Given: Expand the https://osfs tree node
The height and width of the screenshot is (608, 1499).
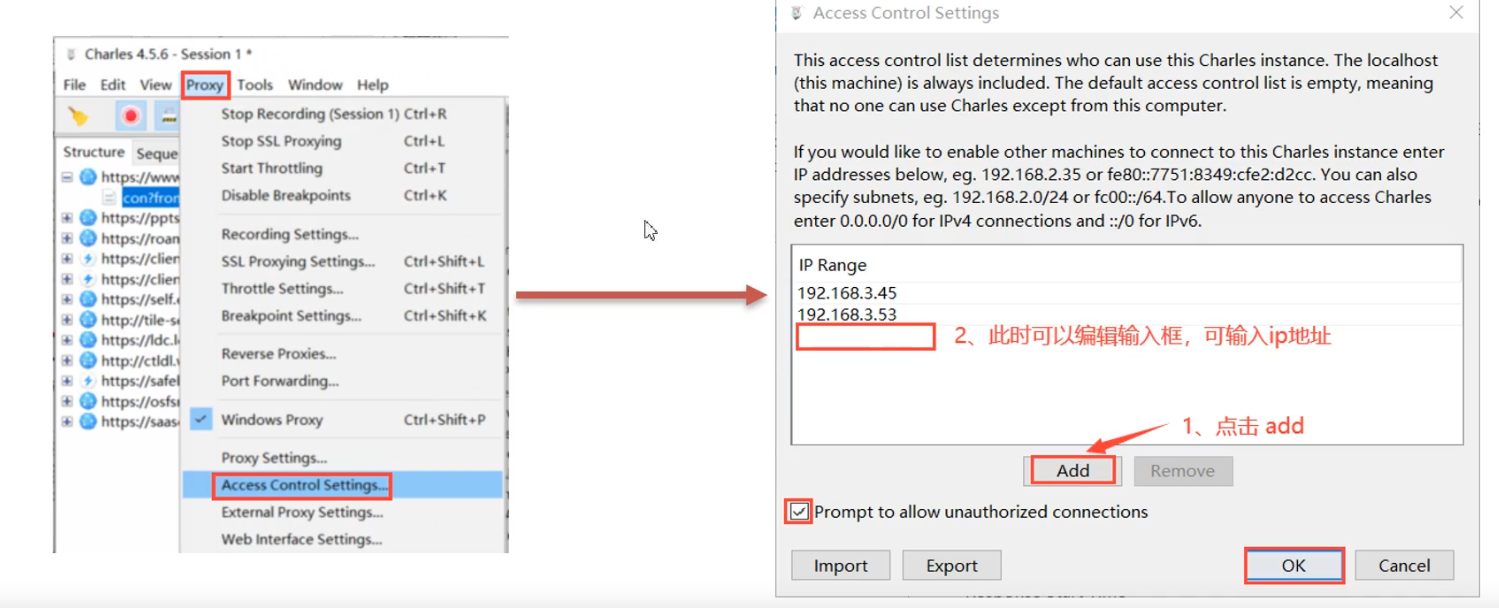Looking at the screenshot, I should pyautogui.click(x=67, y=401).
